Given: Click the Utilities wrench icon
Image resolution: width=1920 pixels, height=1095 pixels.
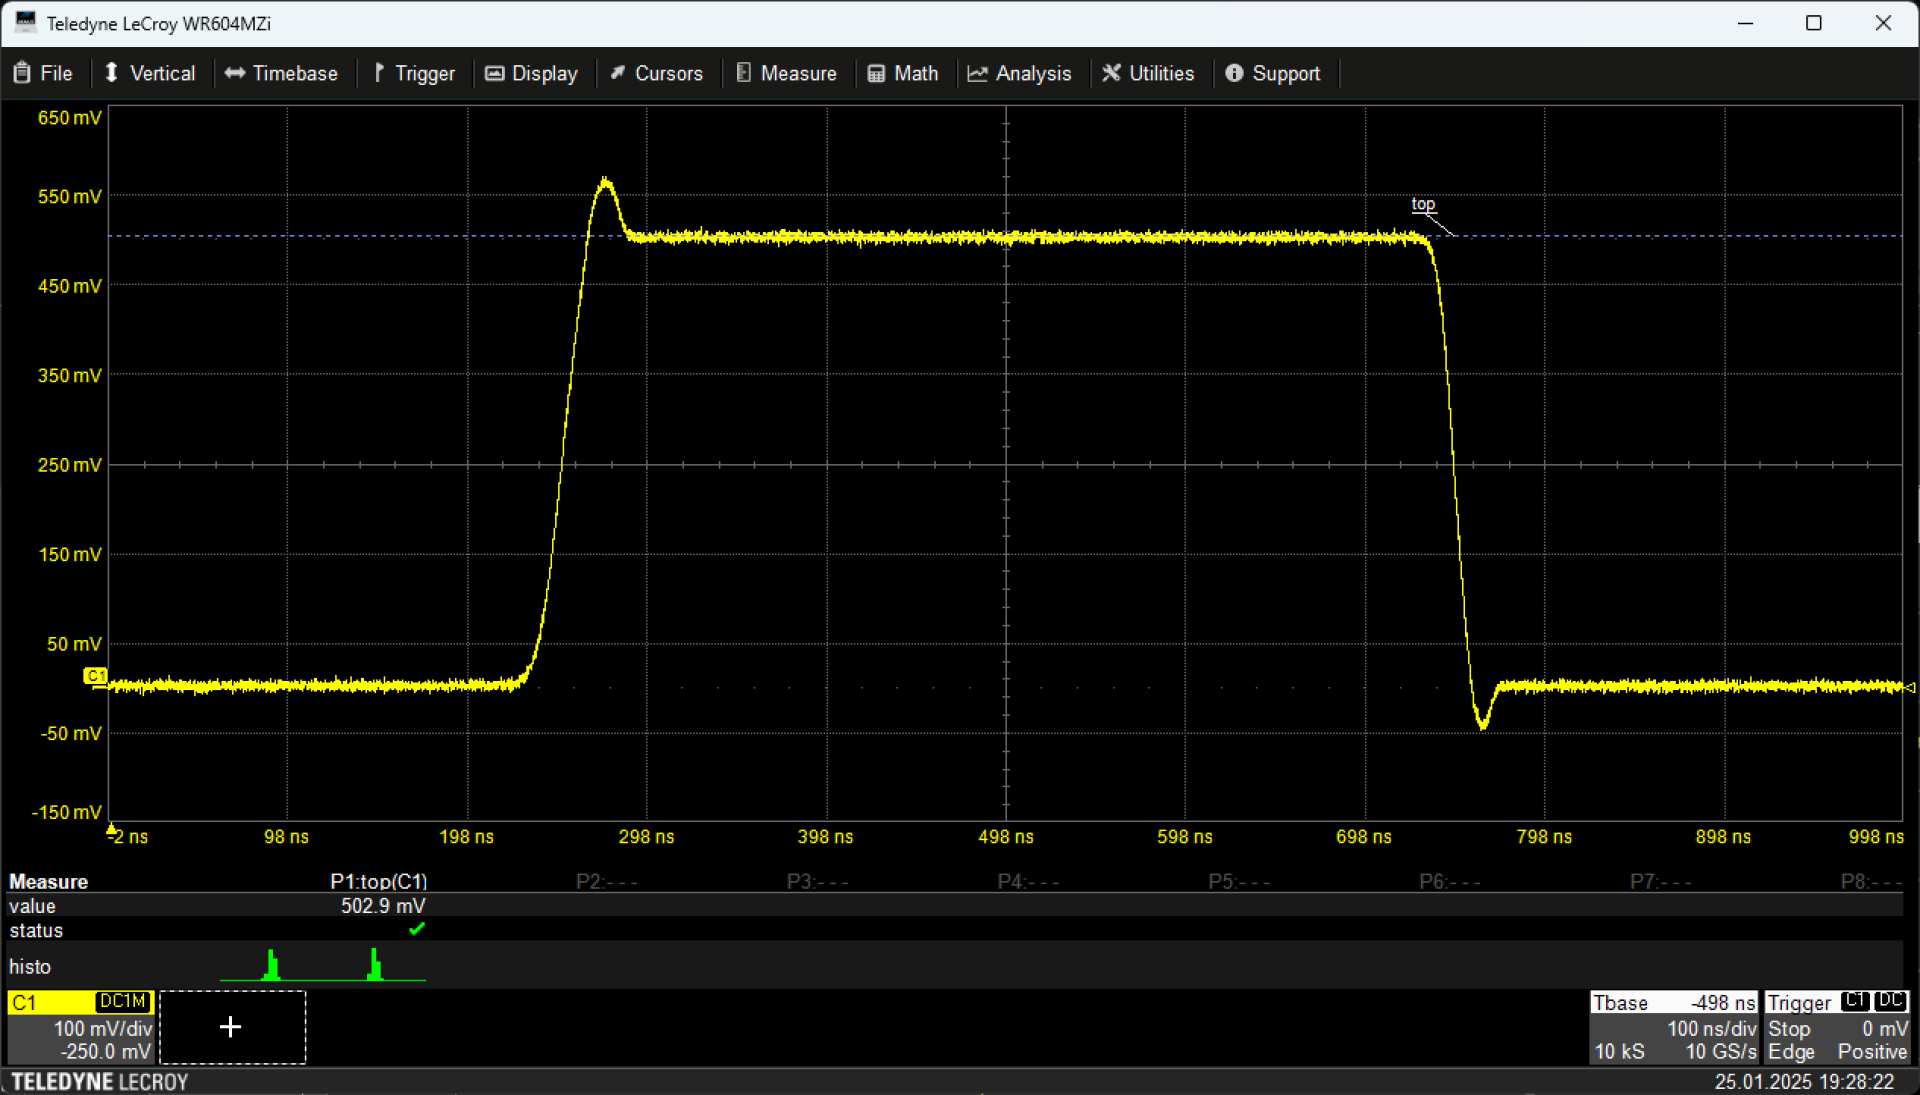Looking at the screenshot, I should pos(1111,73).
